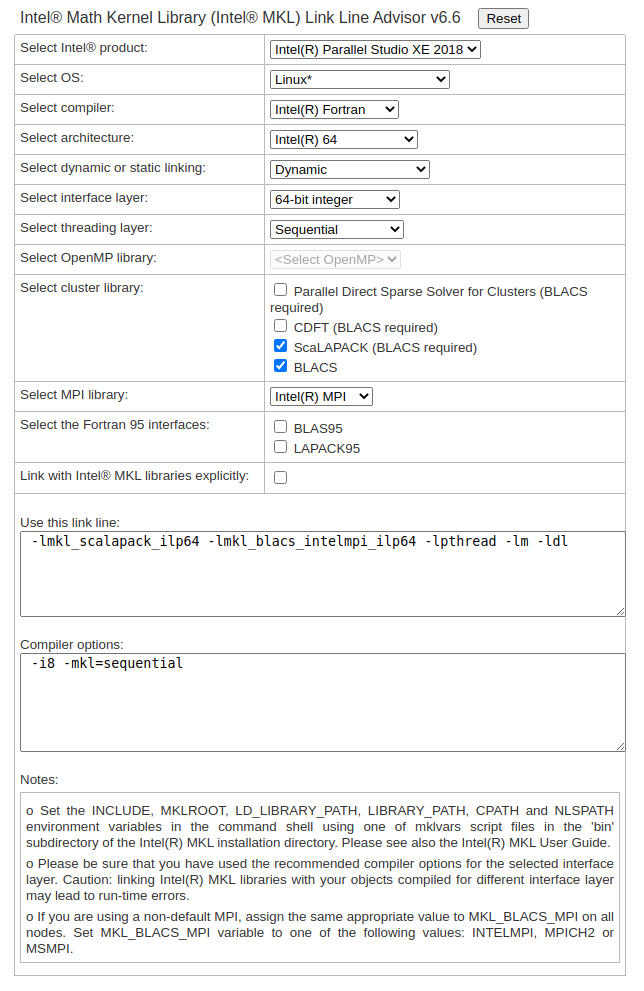The height and width of the screenshot is (991, 644).
Task: Click the "Select interface layer:" label
Action: coord(84,198)
